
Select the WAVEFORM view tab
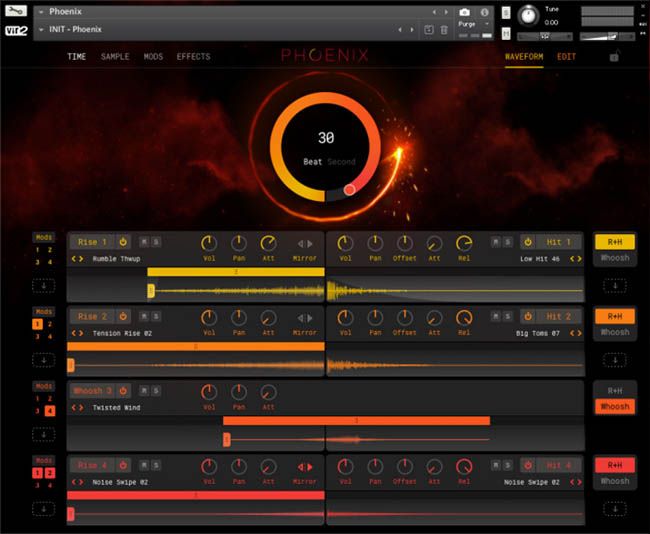tap(524, 56)
